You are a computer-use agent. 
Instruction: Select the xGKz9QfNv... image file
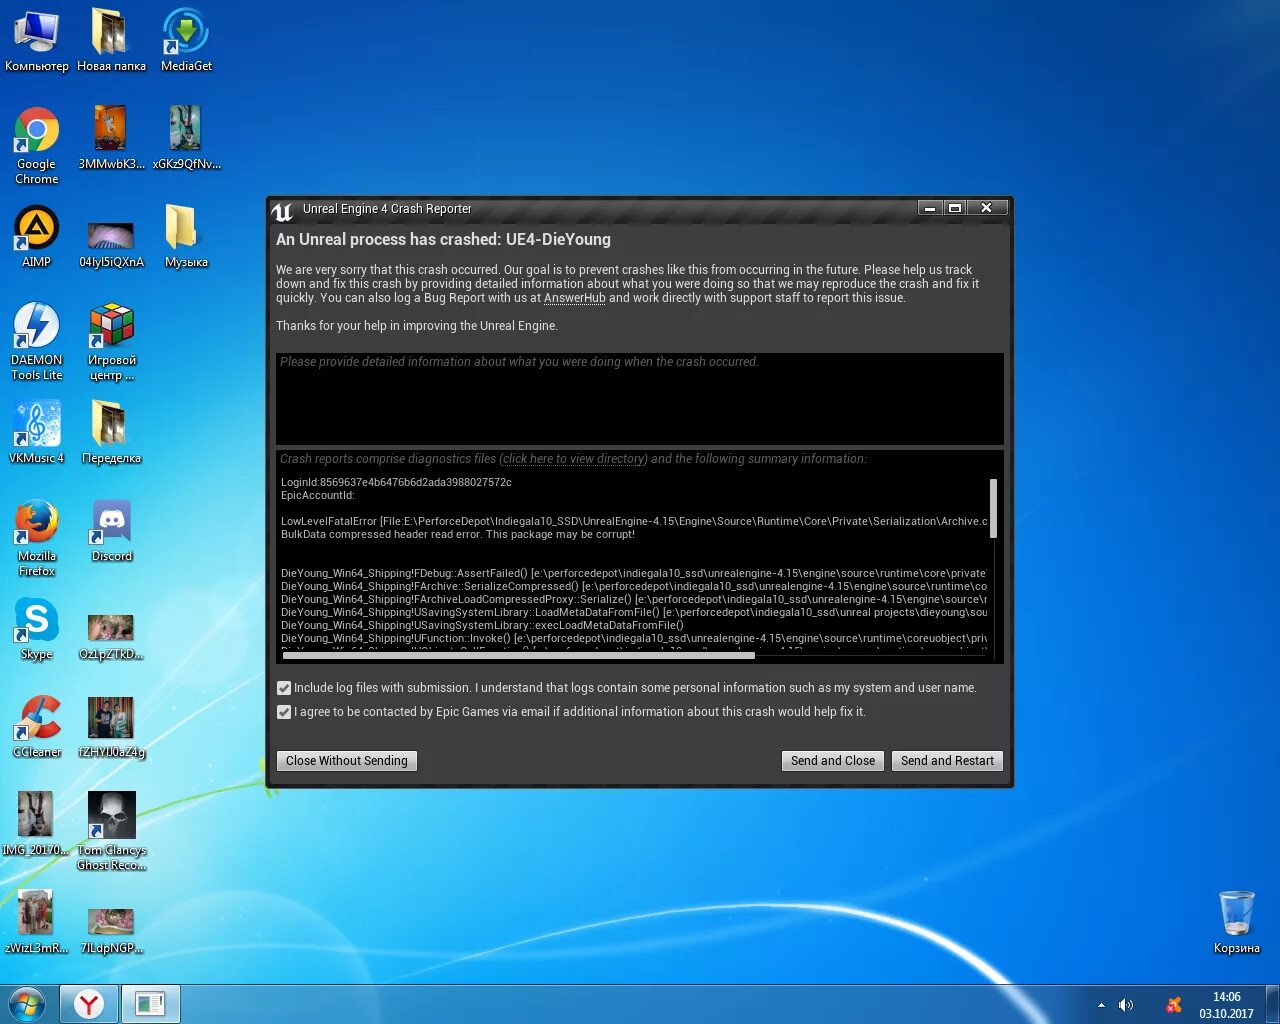tap(186, 138)
